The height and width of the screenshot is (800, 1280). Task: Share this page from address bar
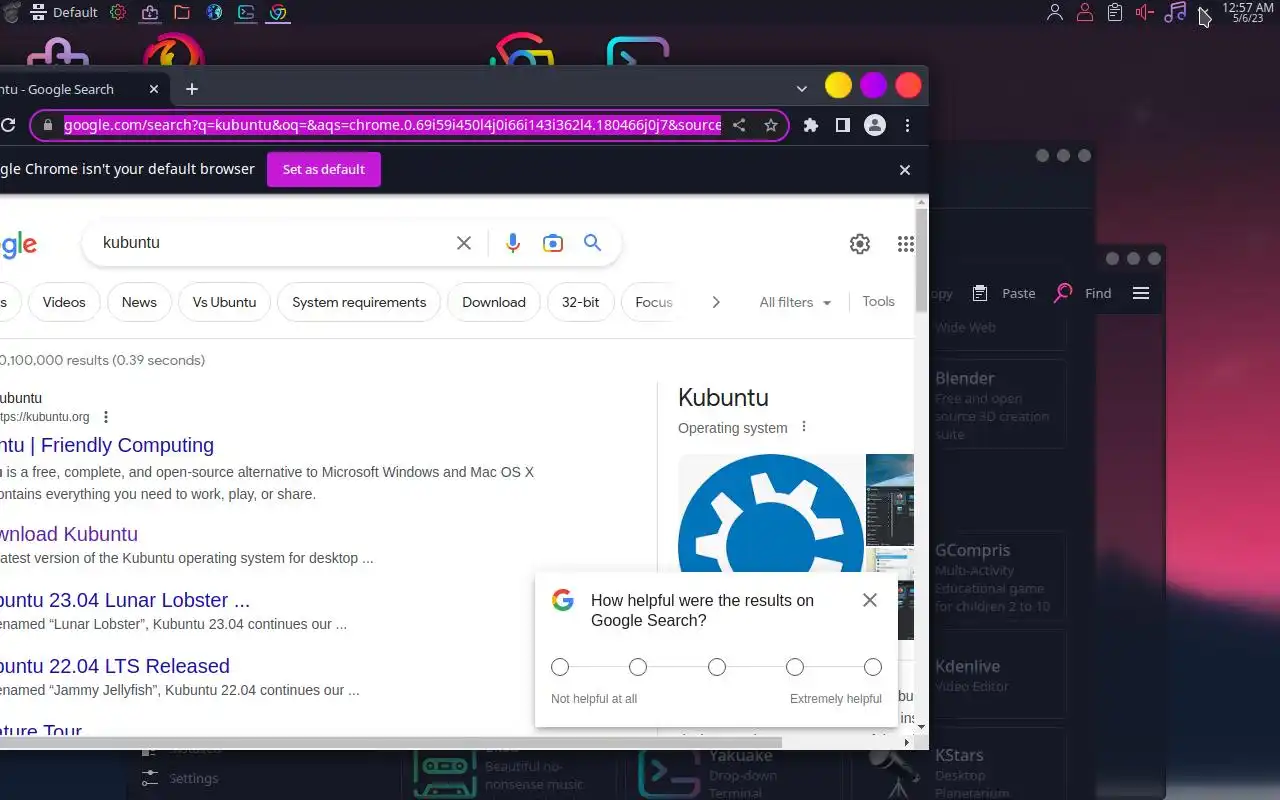click(739, 125)
